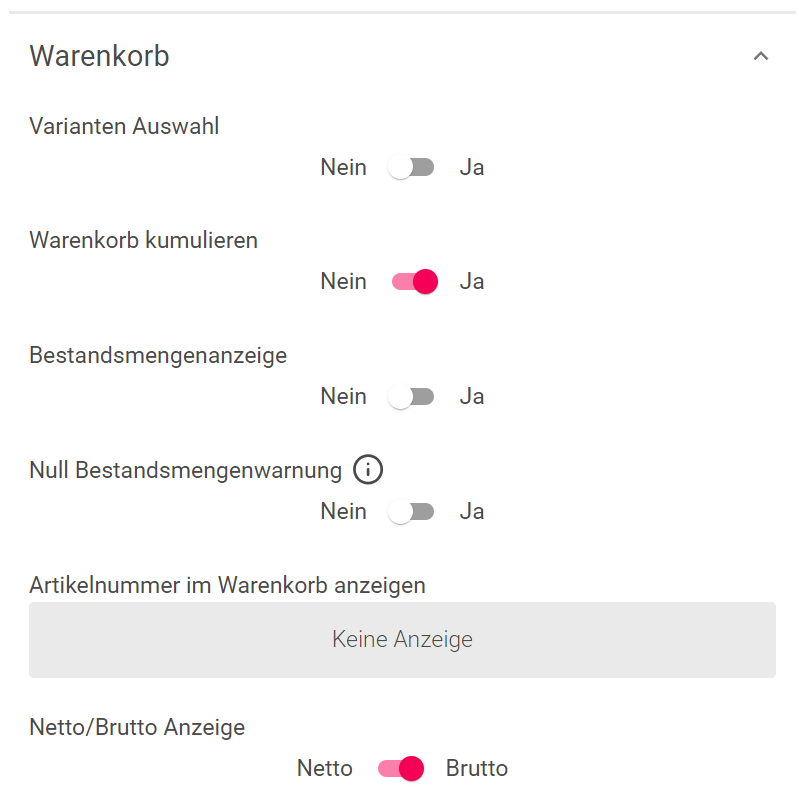Click the Ja label for Varianten Auswahl
799x801 pixels.
click(x=472, y=168)
